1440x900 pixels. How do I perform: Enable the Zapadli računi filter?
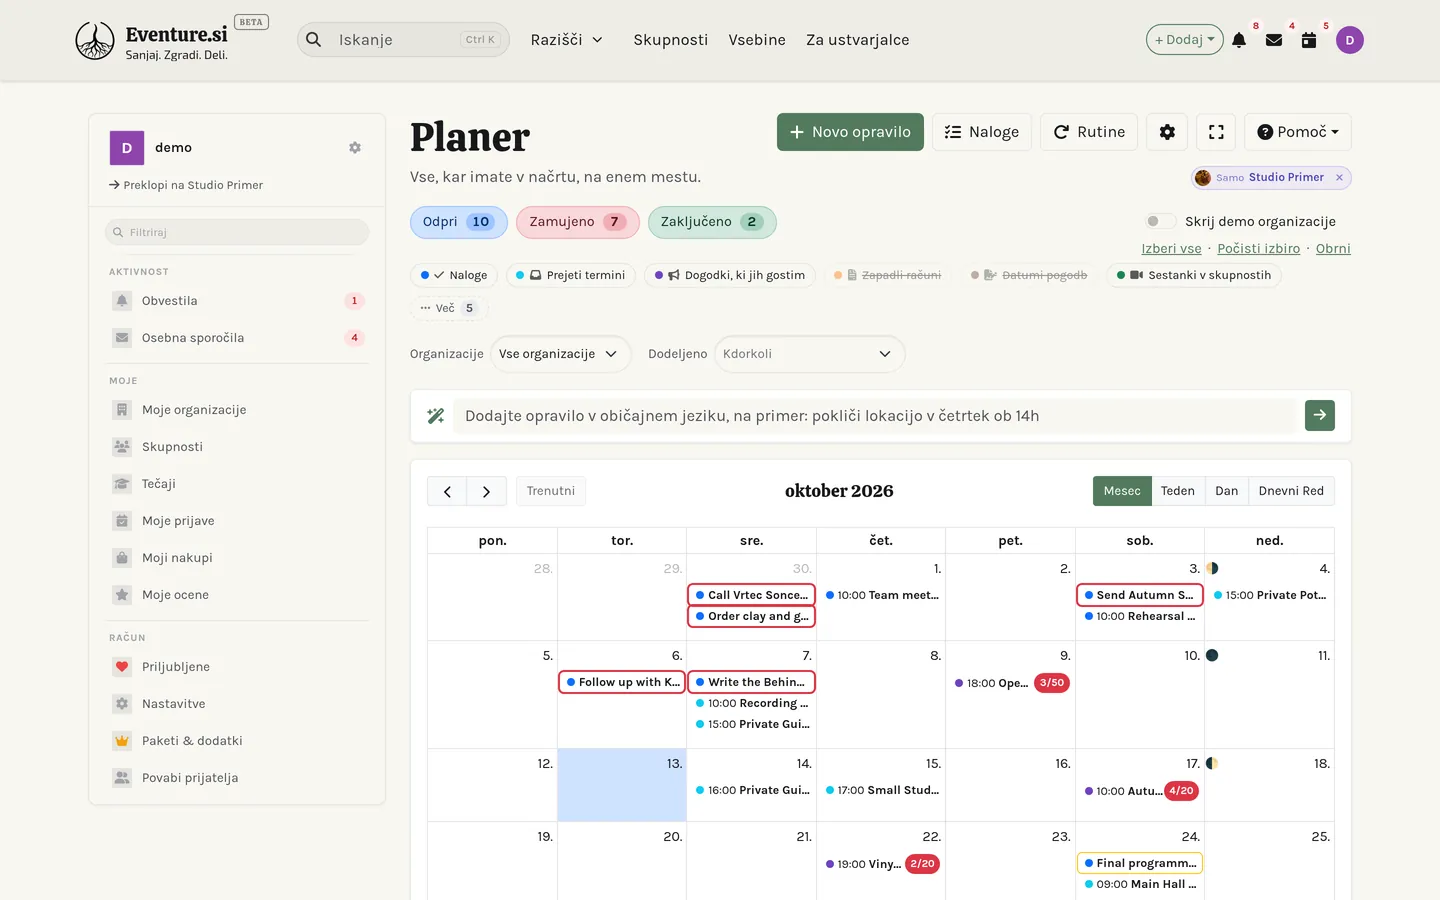tap(887, 275)
